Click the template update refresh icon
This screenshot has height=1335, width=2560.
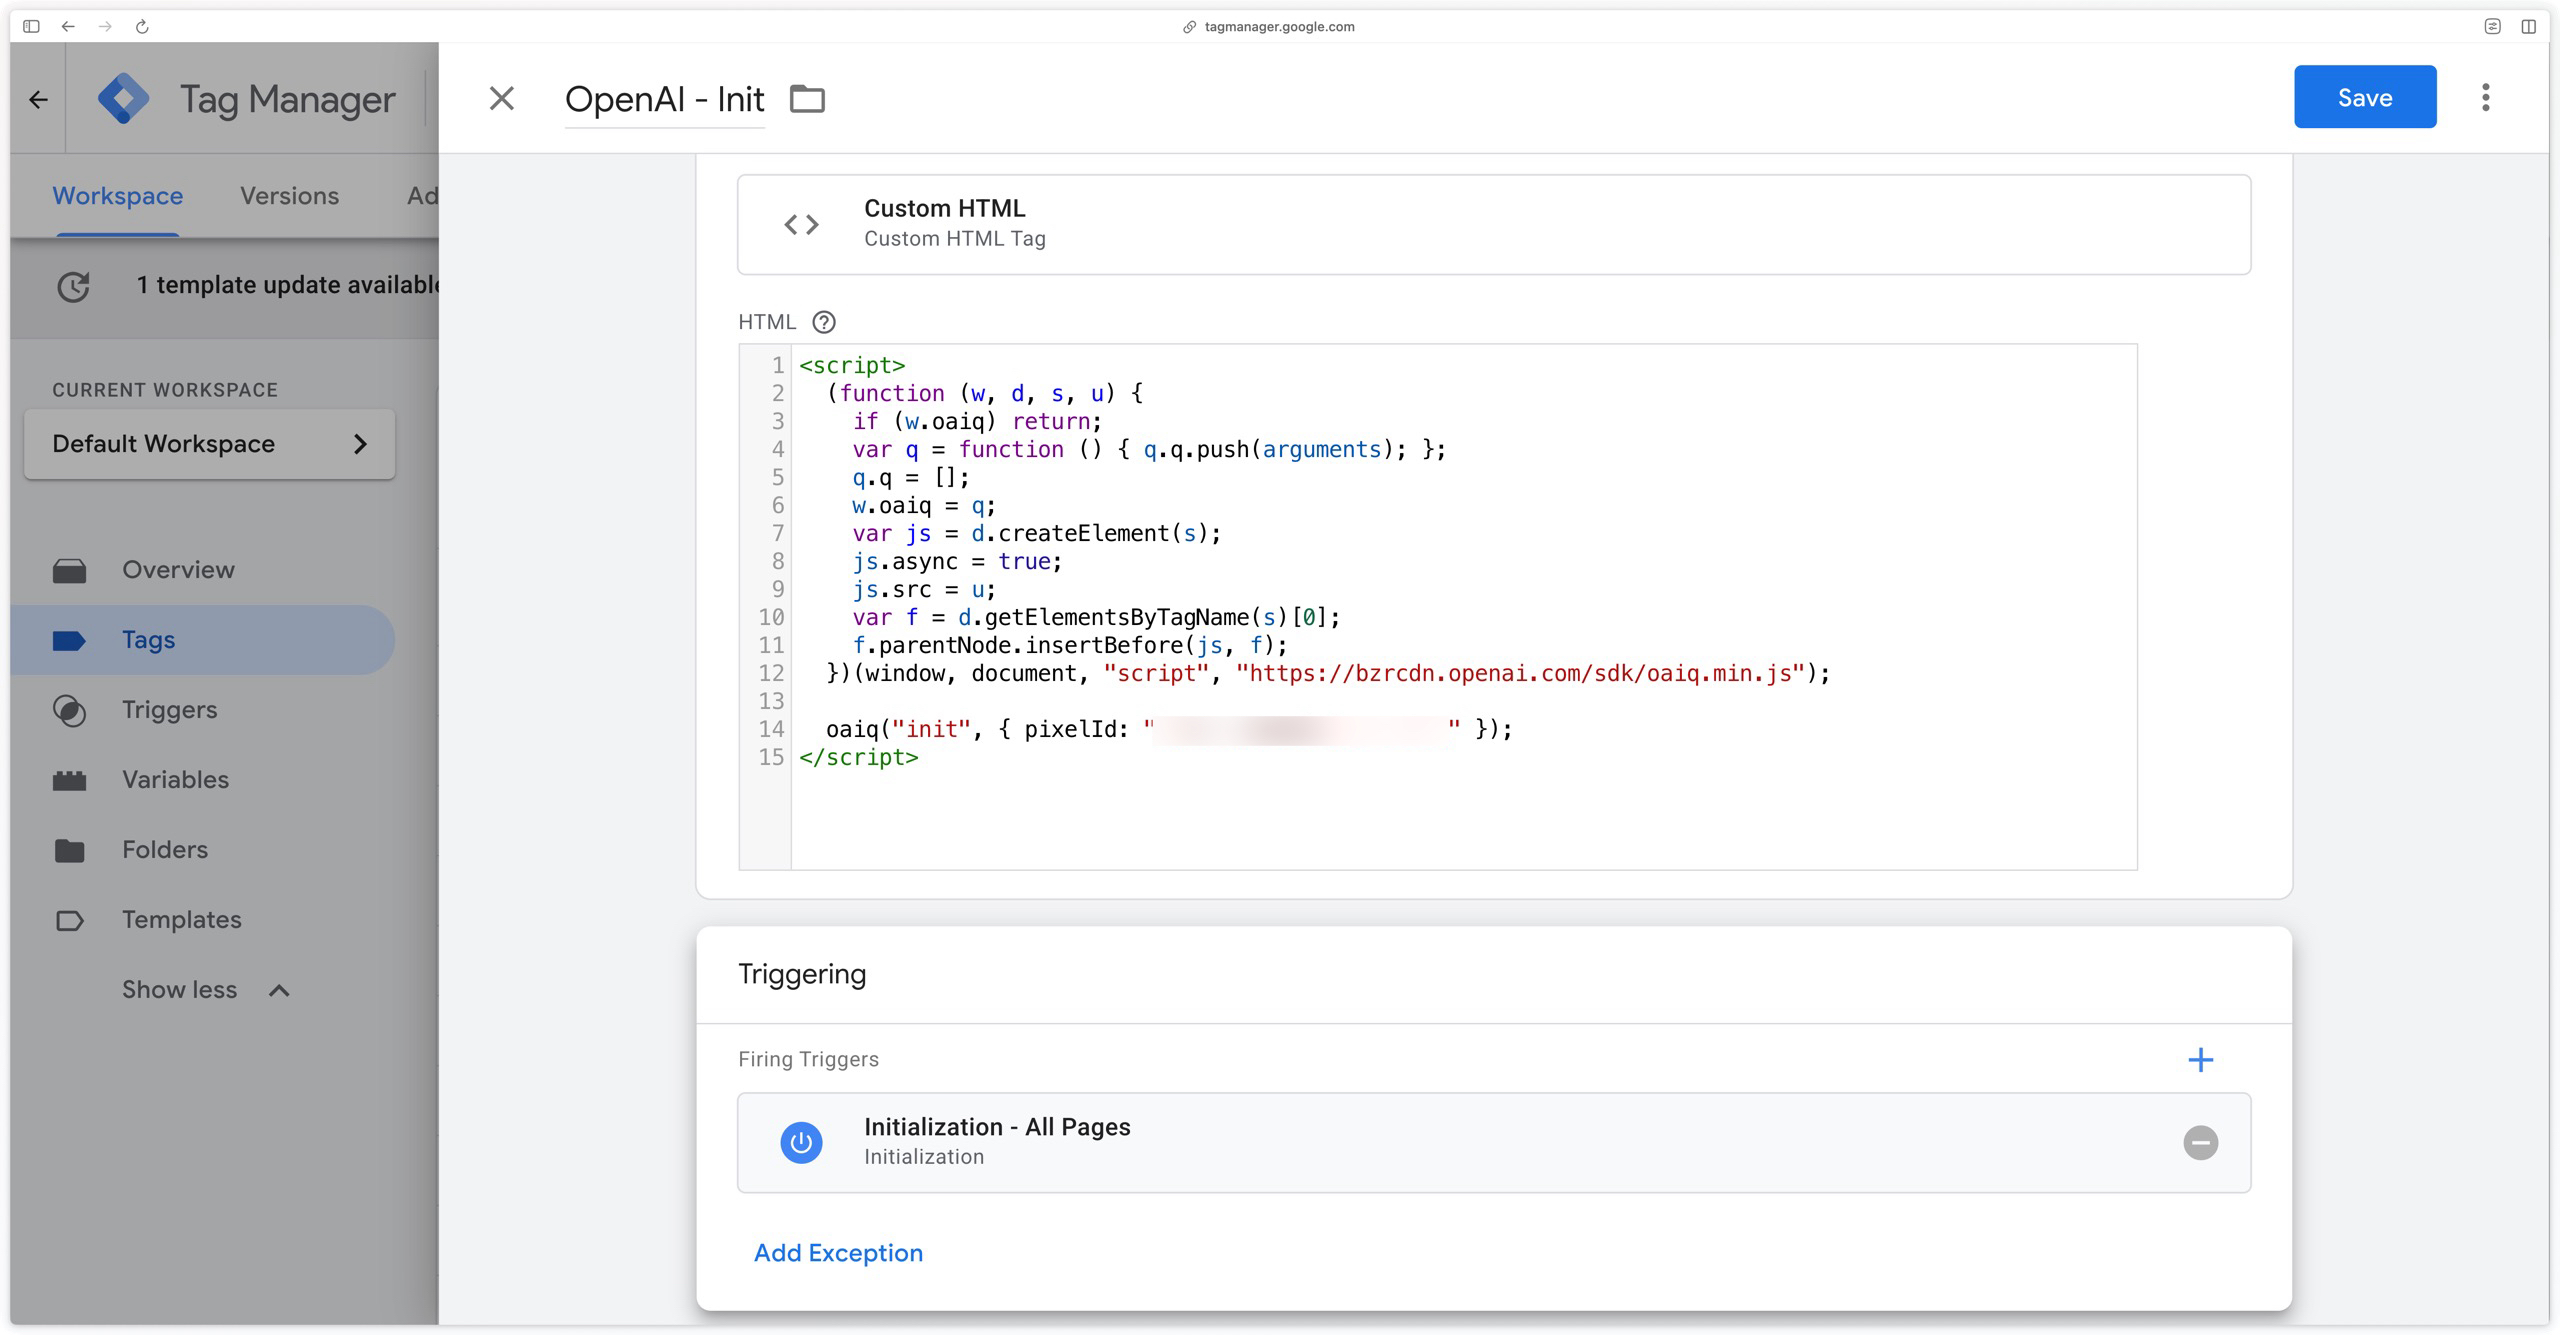click(x=73, y=286)
